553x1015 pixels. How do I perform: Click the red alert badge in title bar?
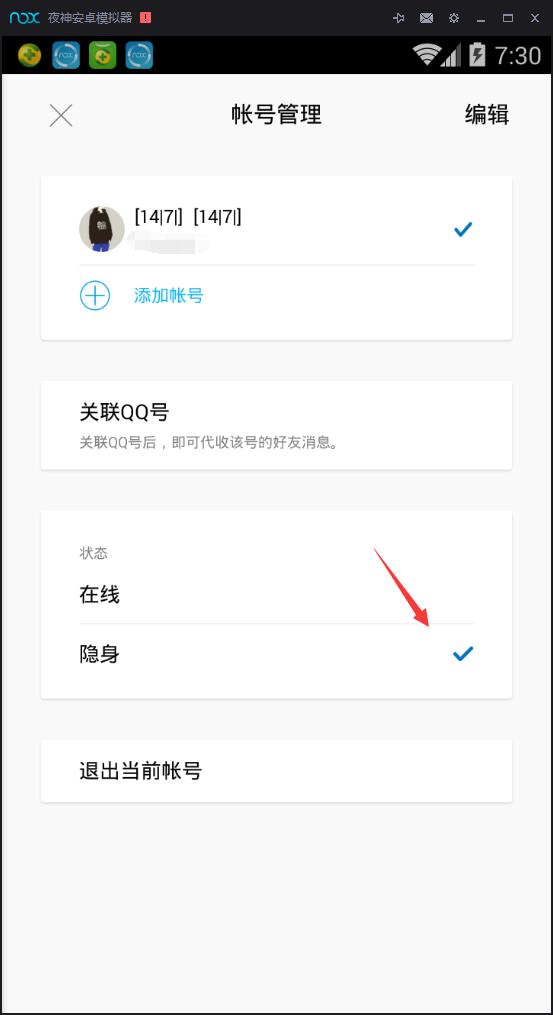pyautogui.click(x=145, y=18)
